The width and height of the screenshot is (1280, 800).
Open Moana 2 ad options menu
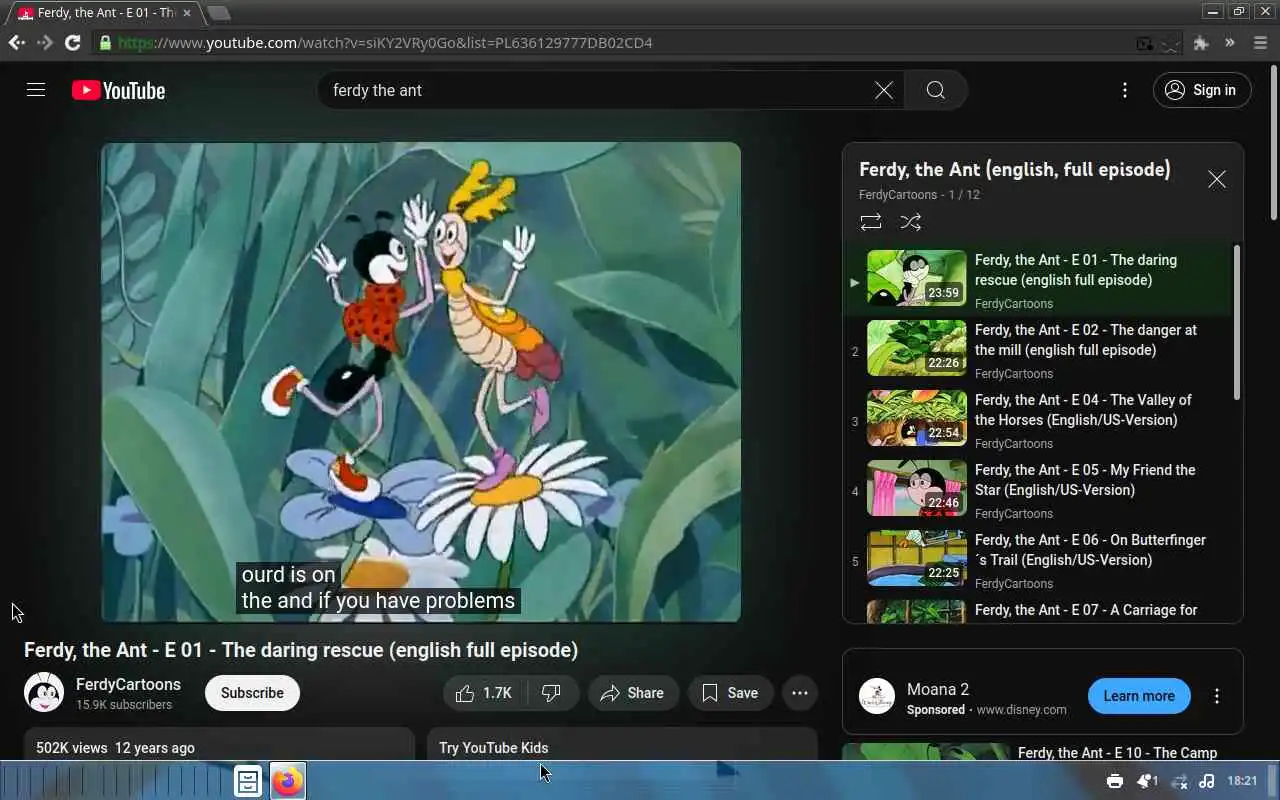1217,696
